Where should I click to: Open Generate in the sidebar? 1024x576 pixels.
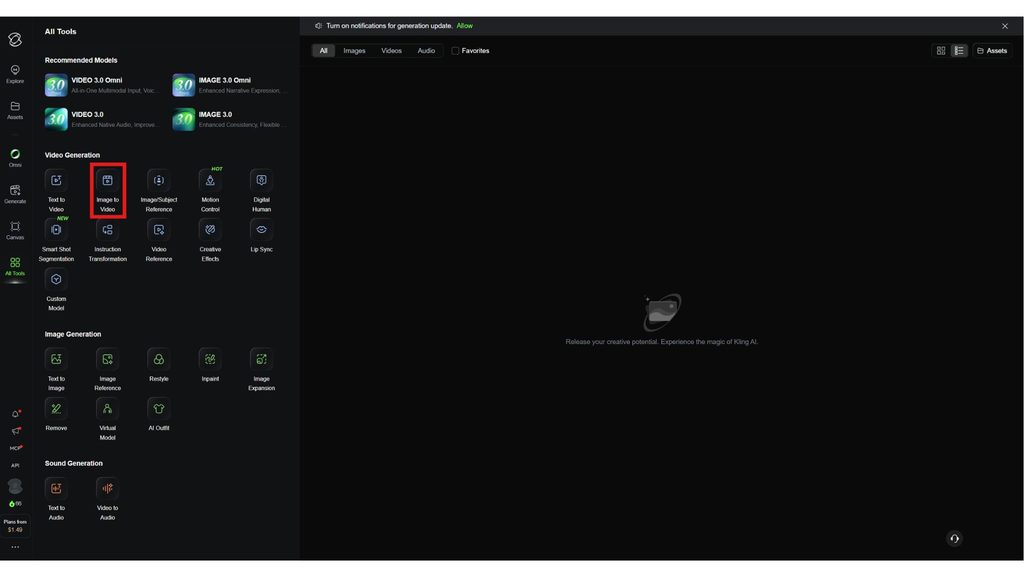(x=15, y=194)
